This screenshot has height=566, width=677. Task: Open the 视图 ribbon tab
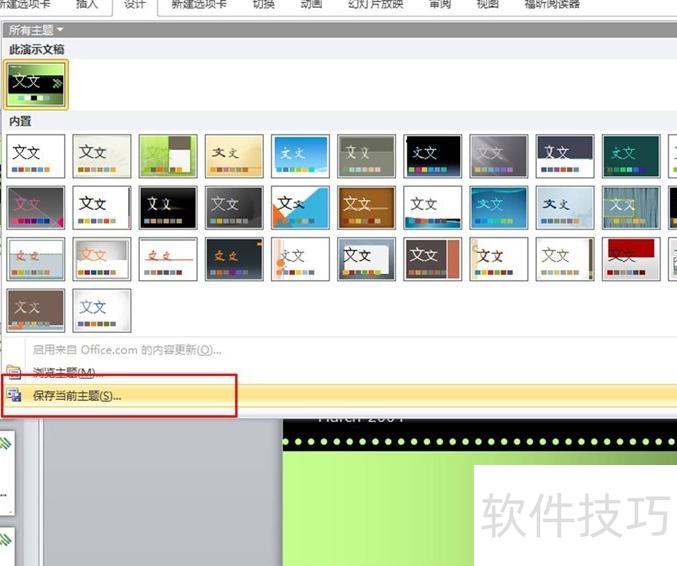(x=487, y=5)
